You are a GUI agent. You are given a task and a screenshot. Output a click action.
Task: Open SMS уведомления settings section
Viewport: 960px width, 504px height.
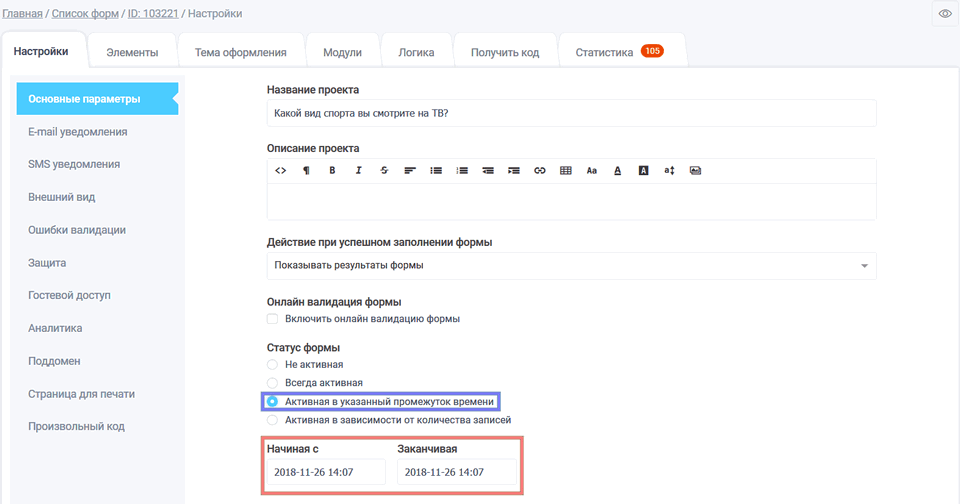[74, 164]
